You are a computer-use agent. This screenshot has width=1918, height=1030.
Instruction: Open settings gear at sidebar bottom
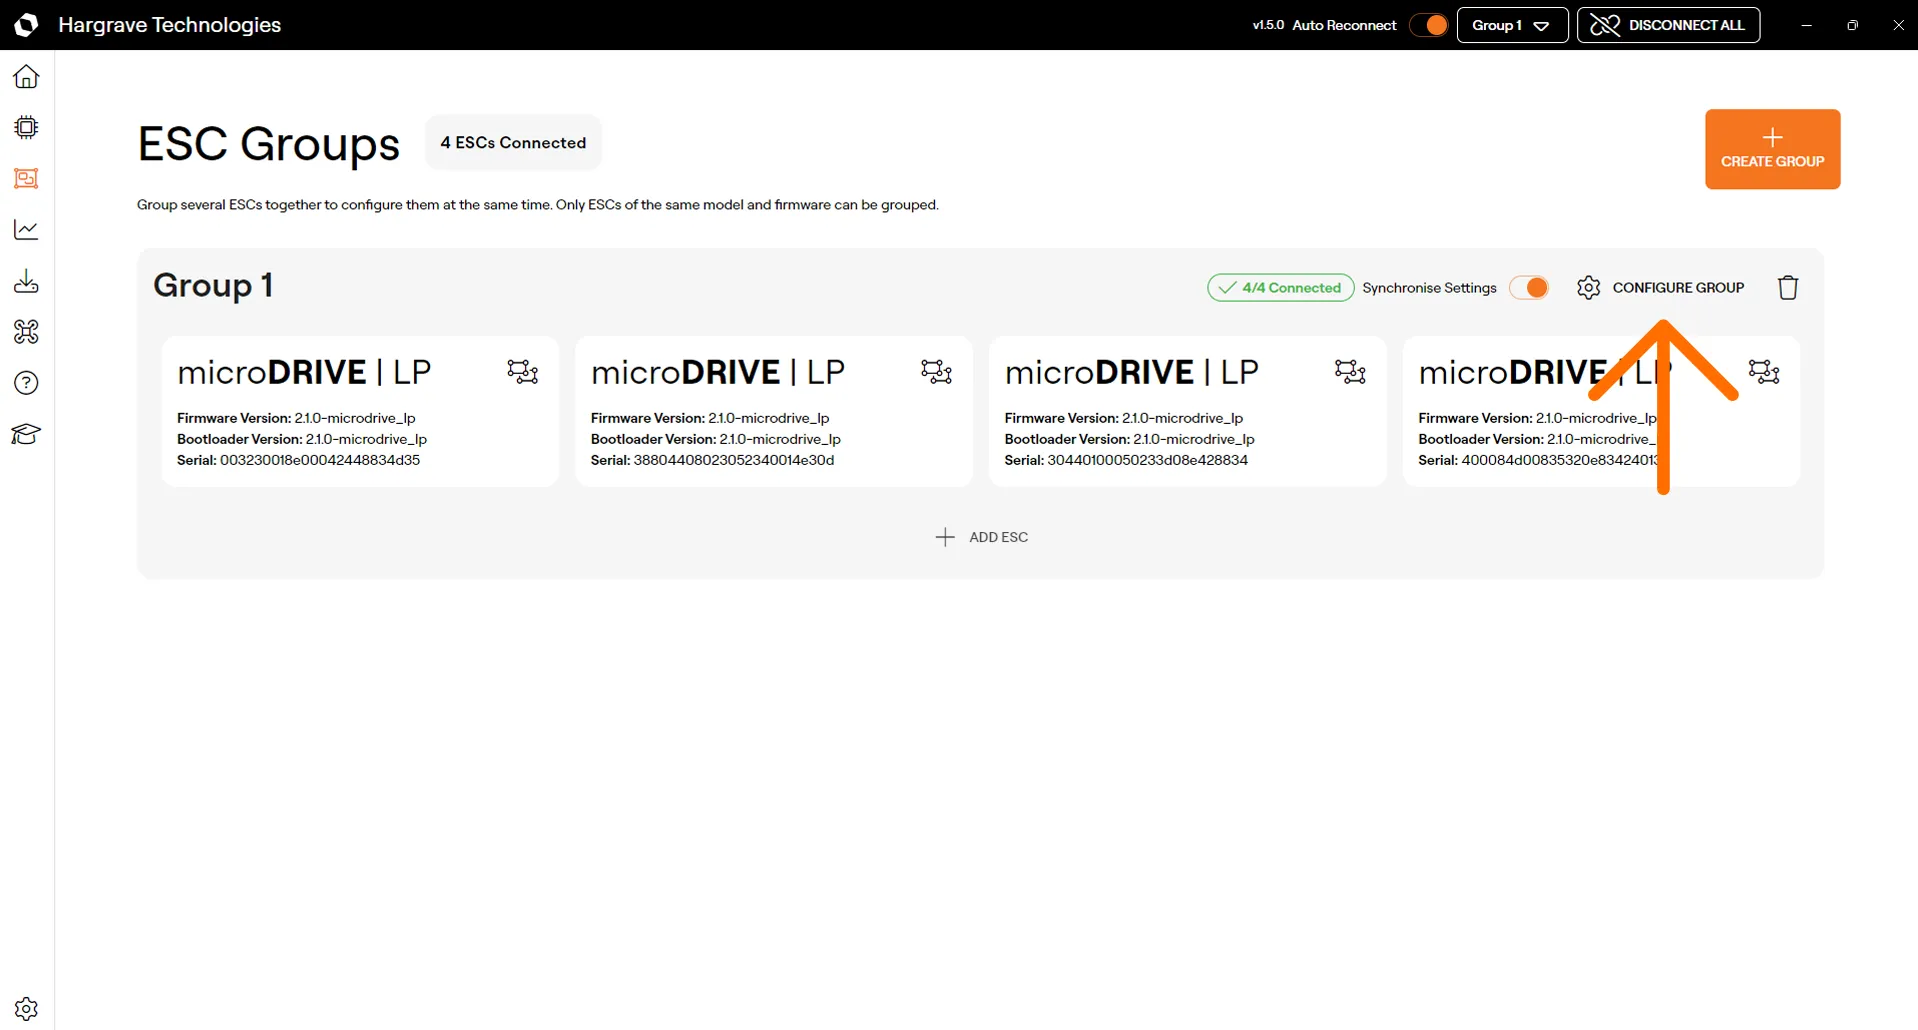pyautogui.click(x=26, y=1009)
